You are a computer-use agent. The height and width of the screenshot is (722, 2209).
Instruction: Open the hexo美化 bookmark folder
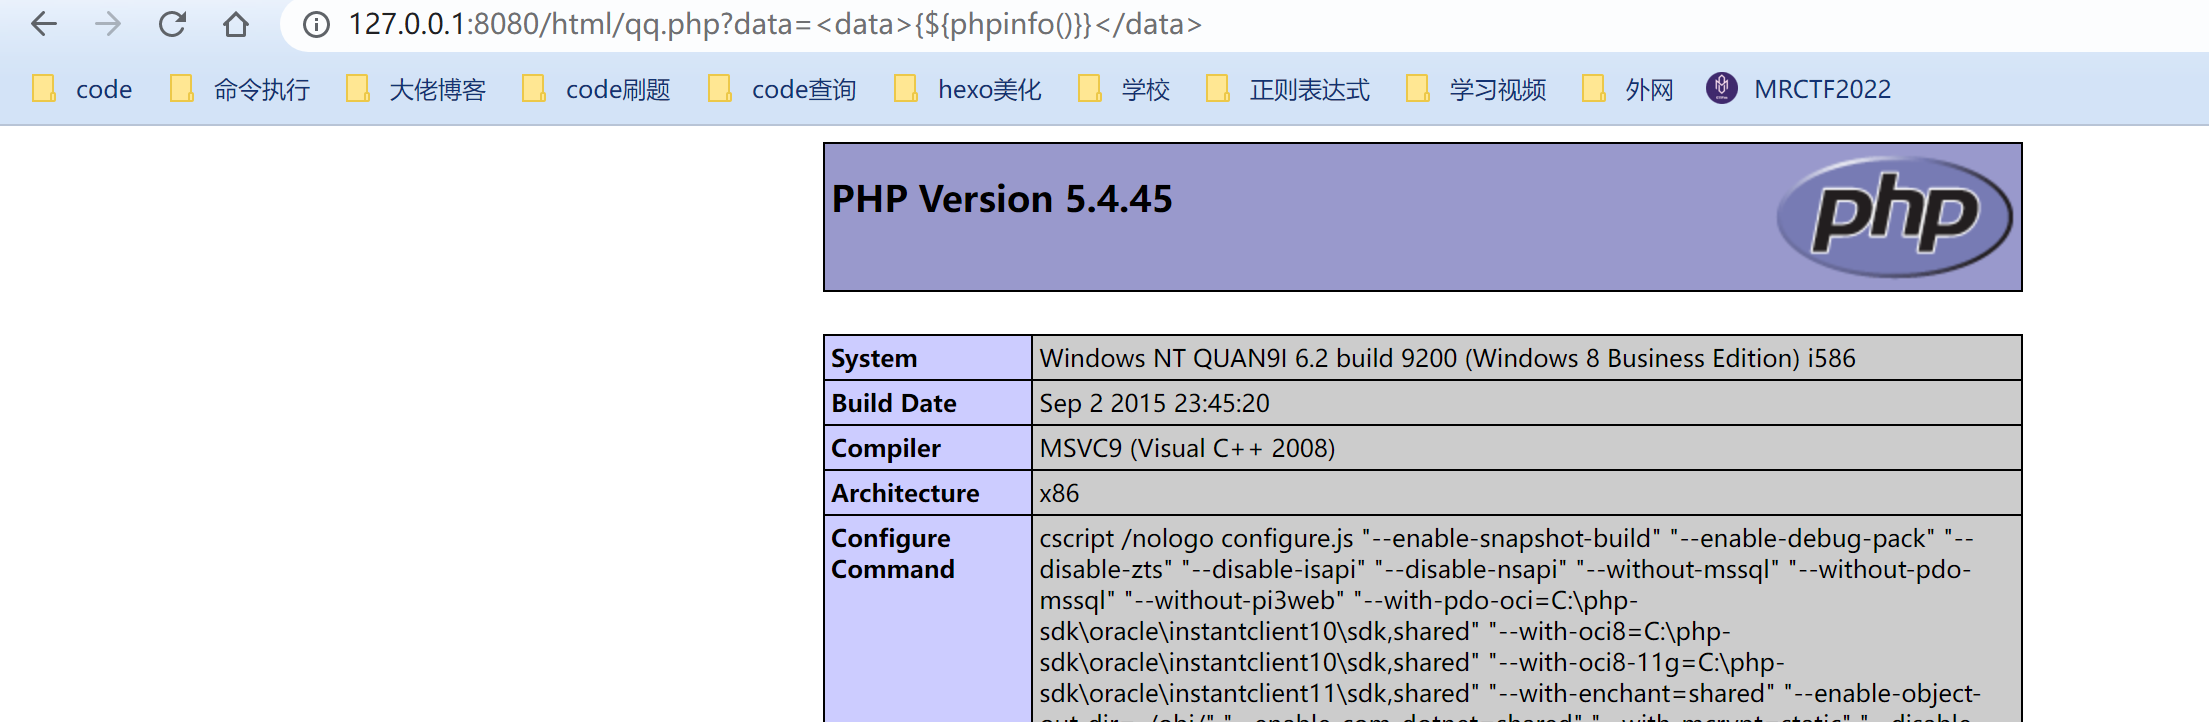pos(968,89)
